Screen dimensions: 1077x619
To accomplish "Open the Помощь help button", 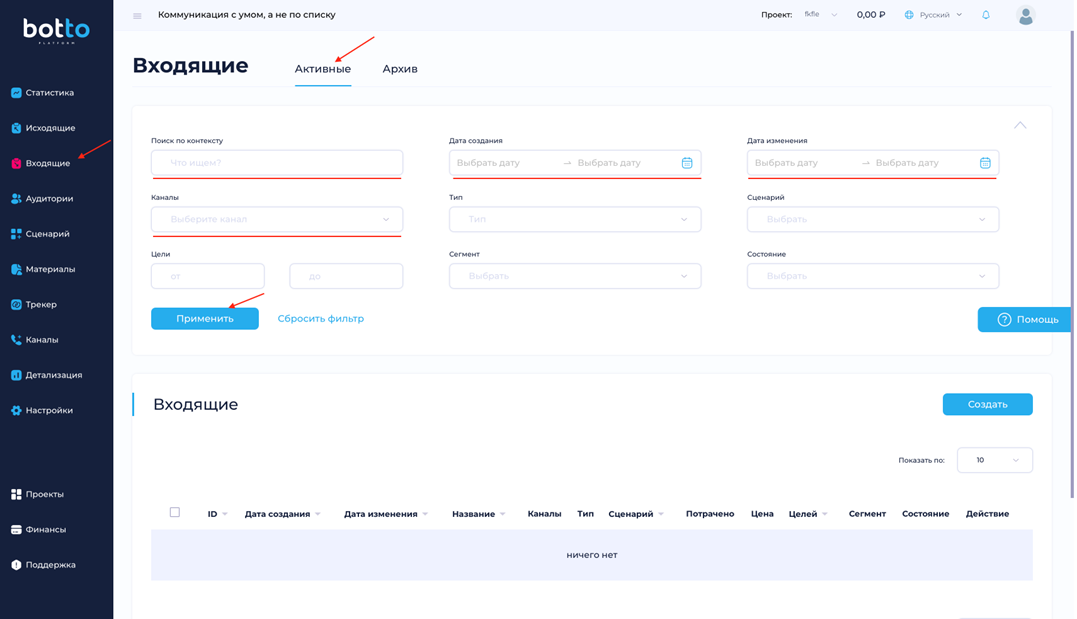I will (x=1024, y=319).
